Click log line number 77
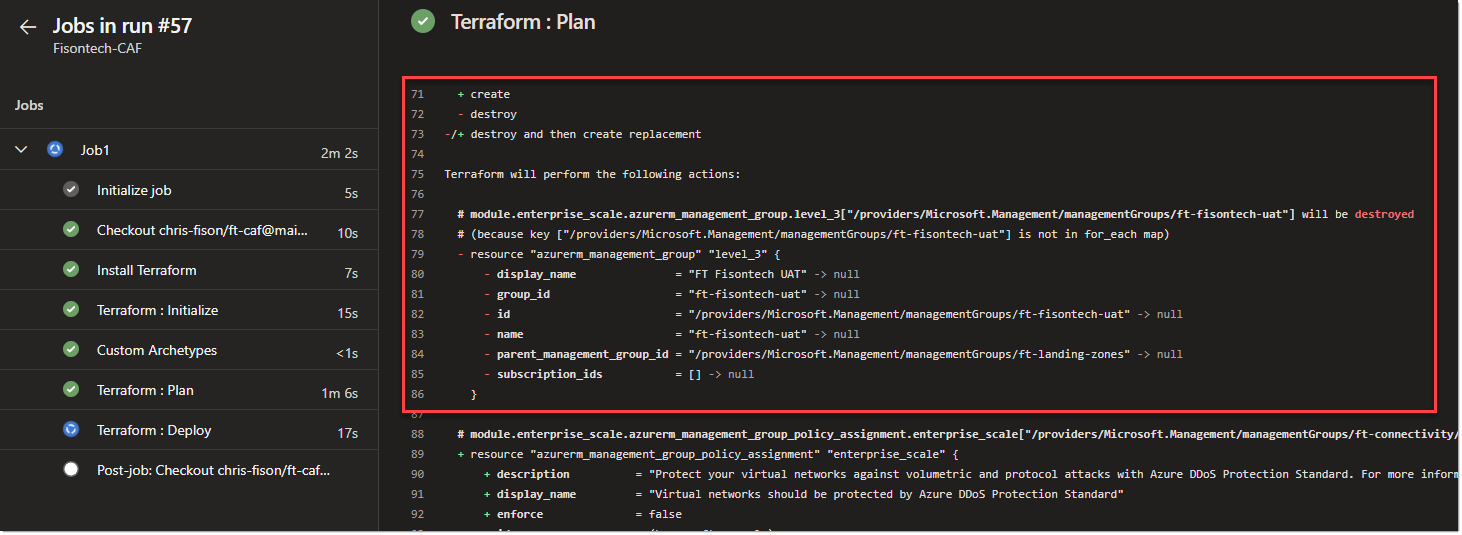 click(417, 214)
